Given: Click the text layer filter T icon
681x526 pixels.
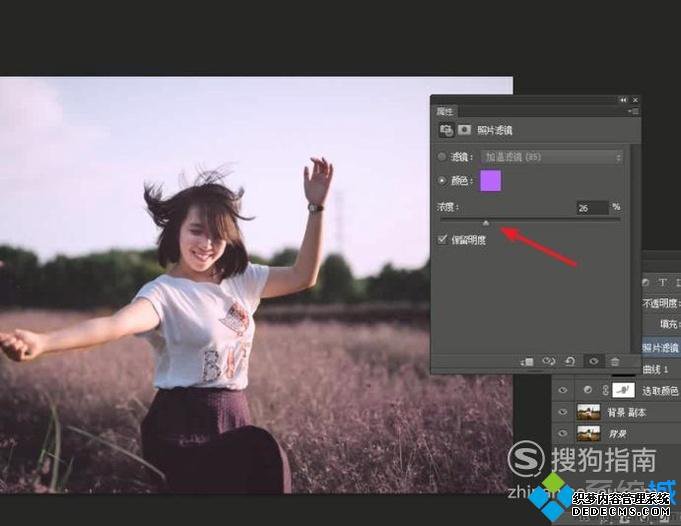Looking at the screenshot, I should [x=662, y=283].
